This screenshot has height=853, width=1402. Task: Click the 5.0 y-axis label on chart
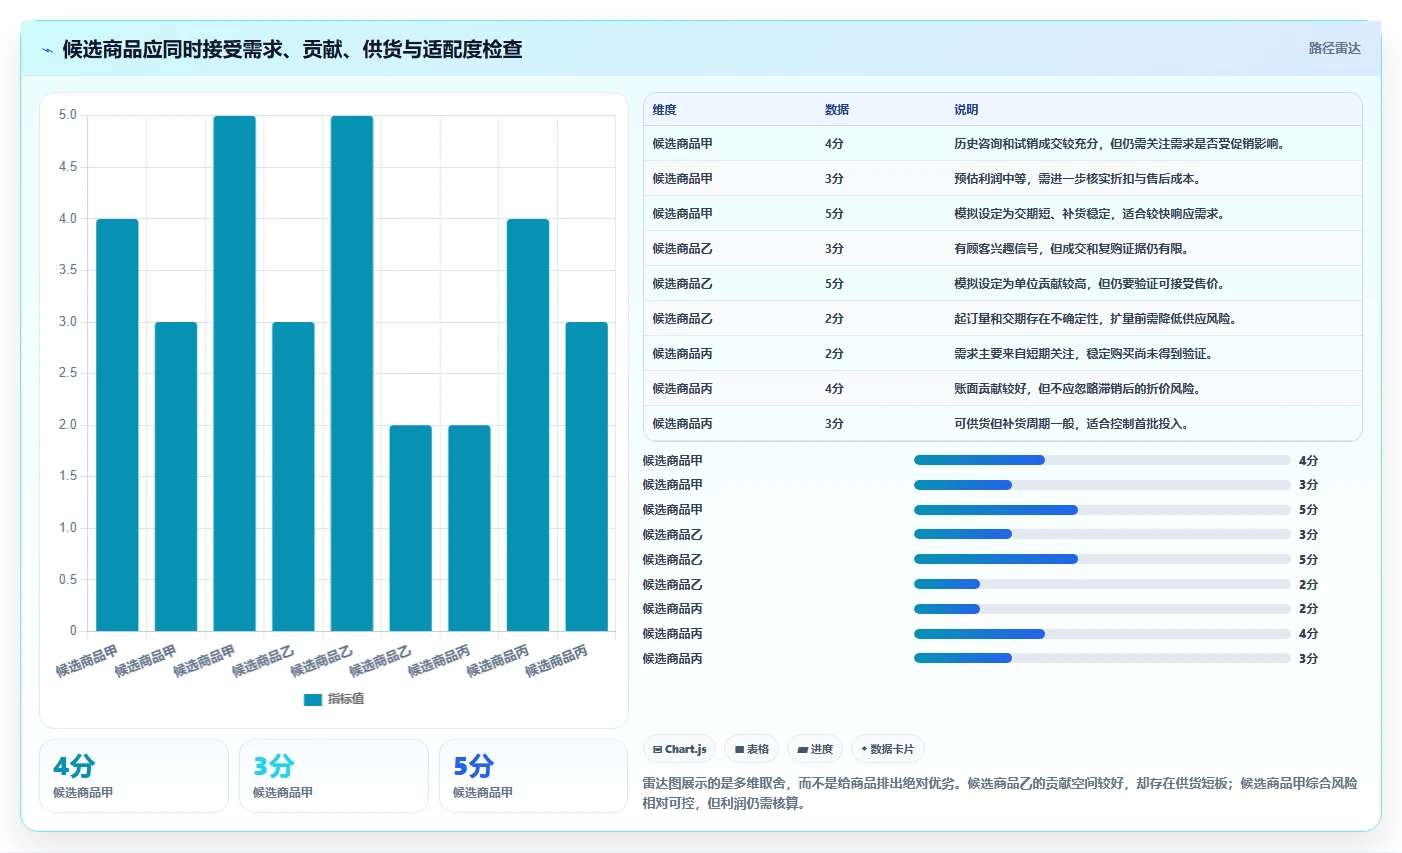pos(68,115)
